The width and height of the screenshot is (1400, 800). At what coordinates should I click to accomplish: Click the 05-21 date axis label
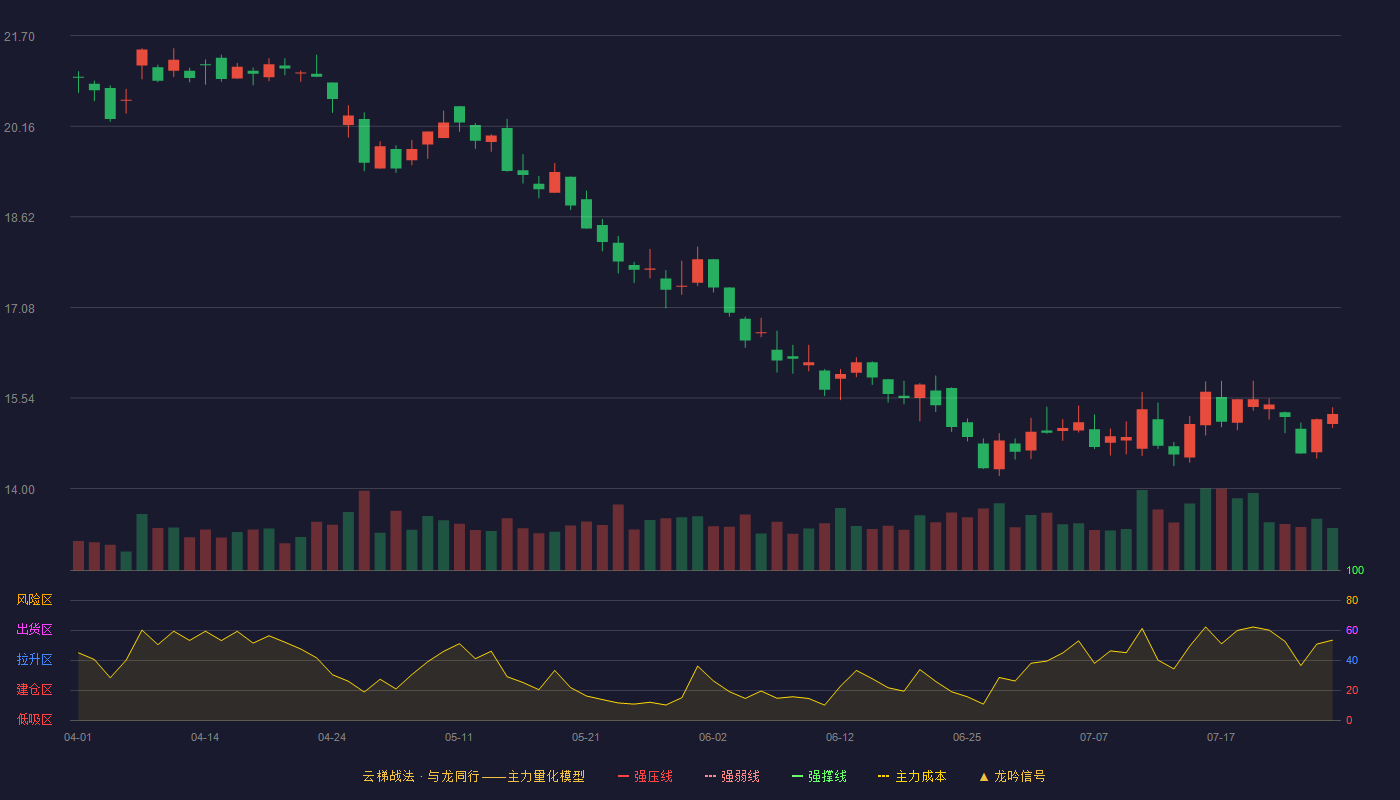coord(586,737)
